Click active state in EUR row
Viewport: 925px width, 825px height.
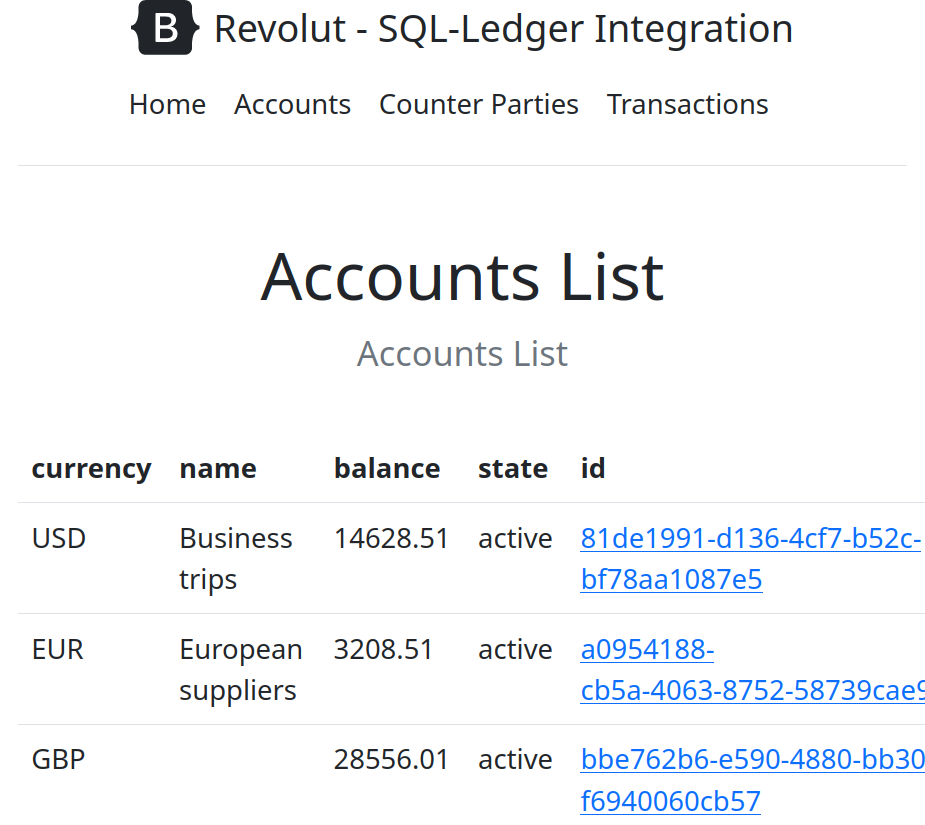point(515,649)
